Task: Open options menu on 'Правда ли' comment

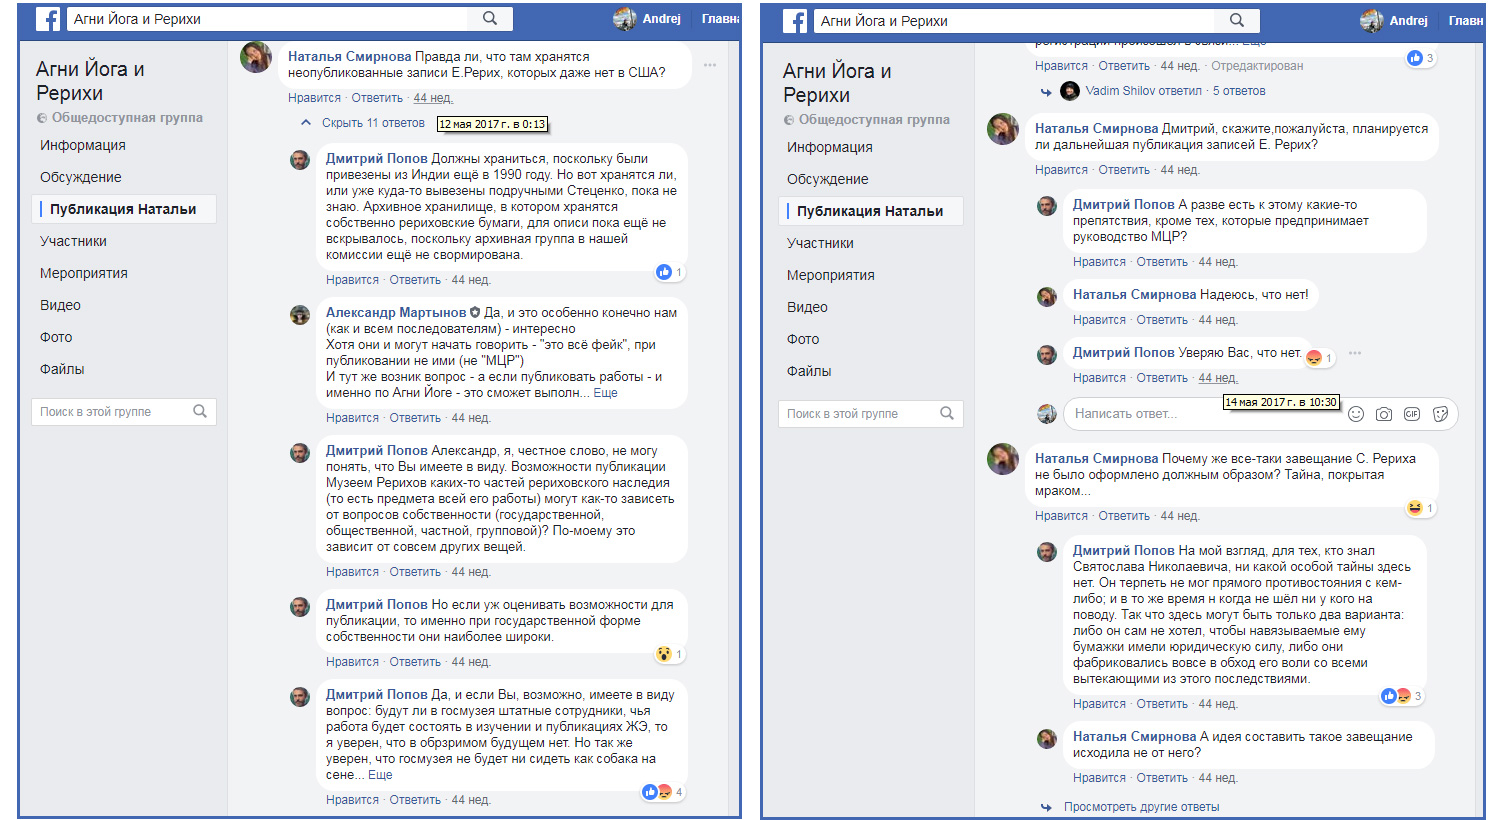Action: click(710, 65)
